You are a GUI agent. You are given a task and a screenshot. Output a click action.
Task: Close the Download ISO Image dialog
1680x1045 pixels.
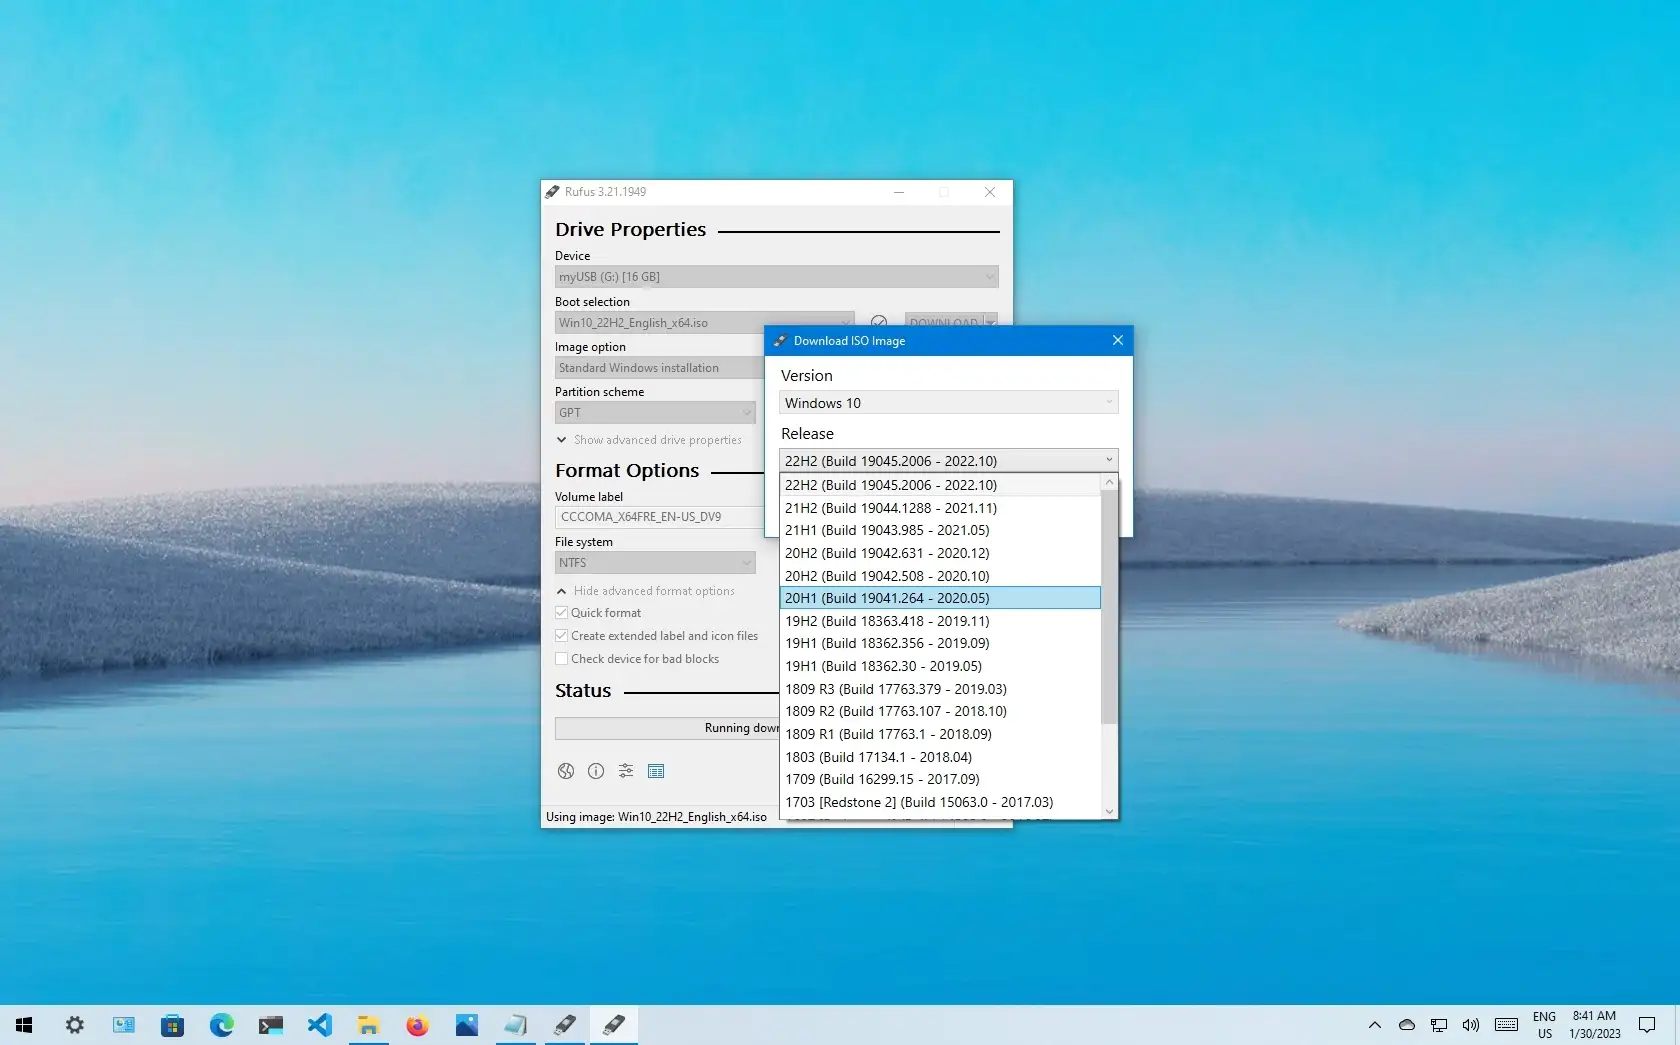pyautogui.click(x=1118, y=341)
